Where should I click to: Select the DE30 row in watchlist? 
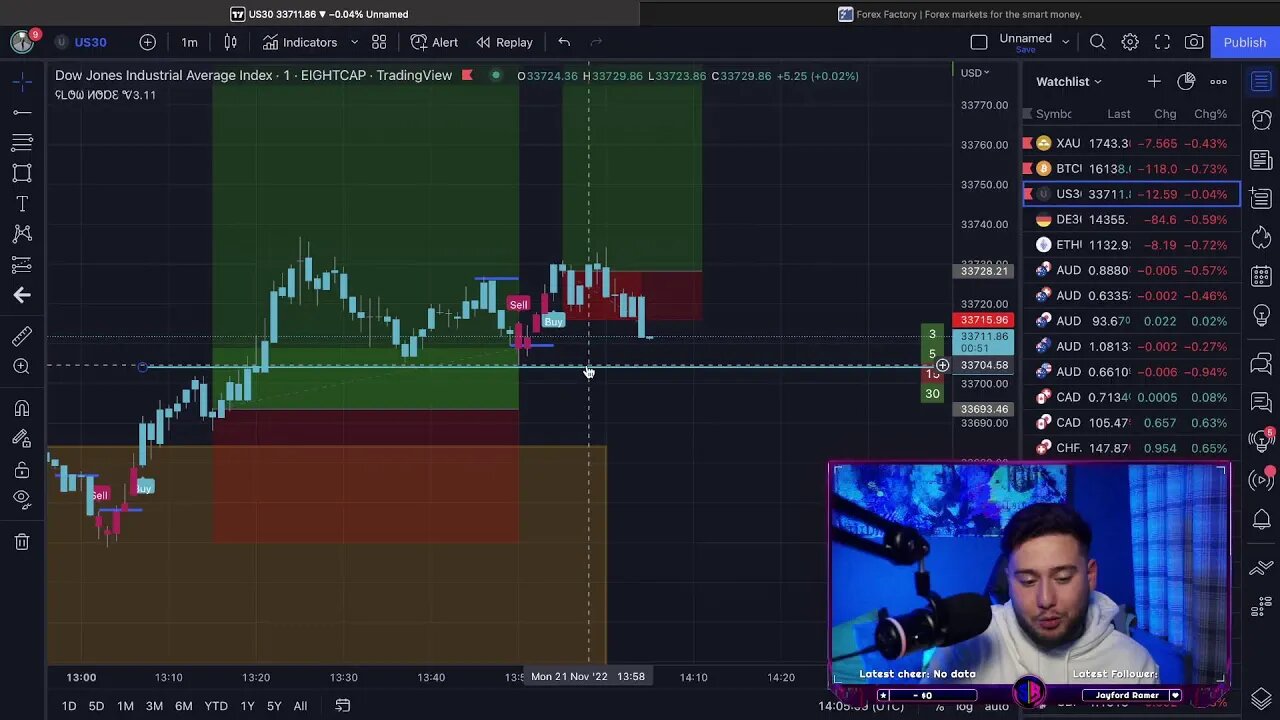tap(1132, 219)
